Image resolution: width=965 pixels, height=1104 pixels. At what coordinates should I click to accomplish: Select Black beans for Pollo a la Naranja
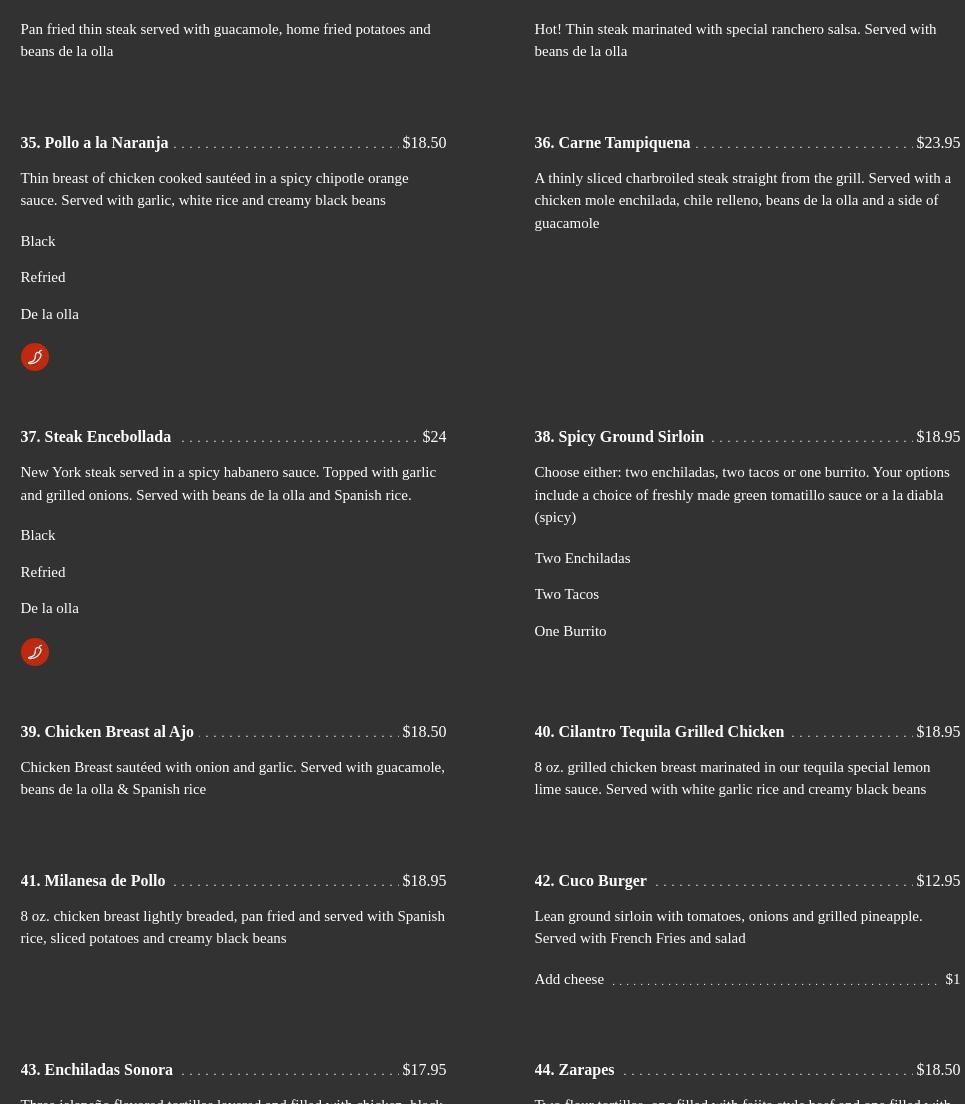[38, 241]
